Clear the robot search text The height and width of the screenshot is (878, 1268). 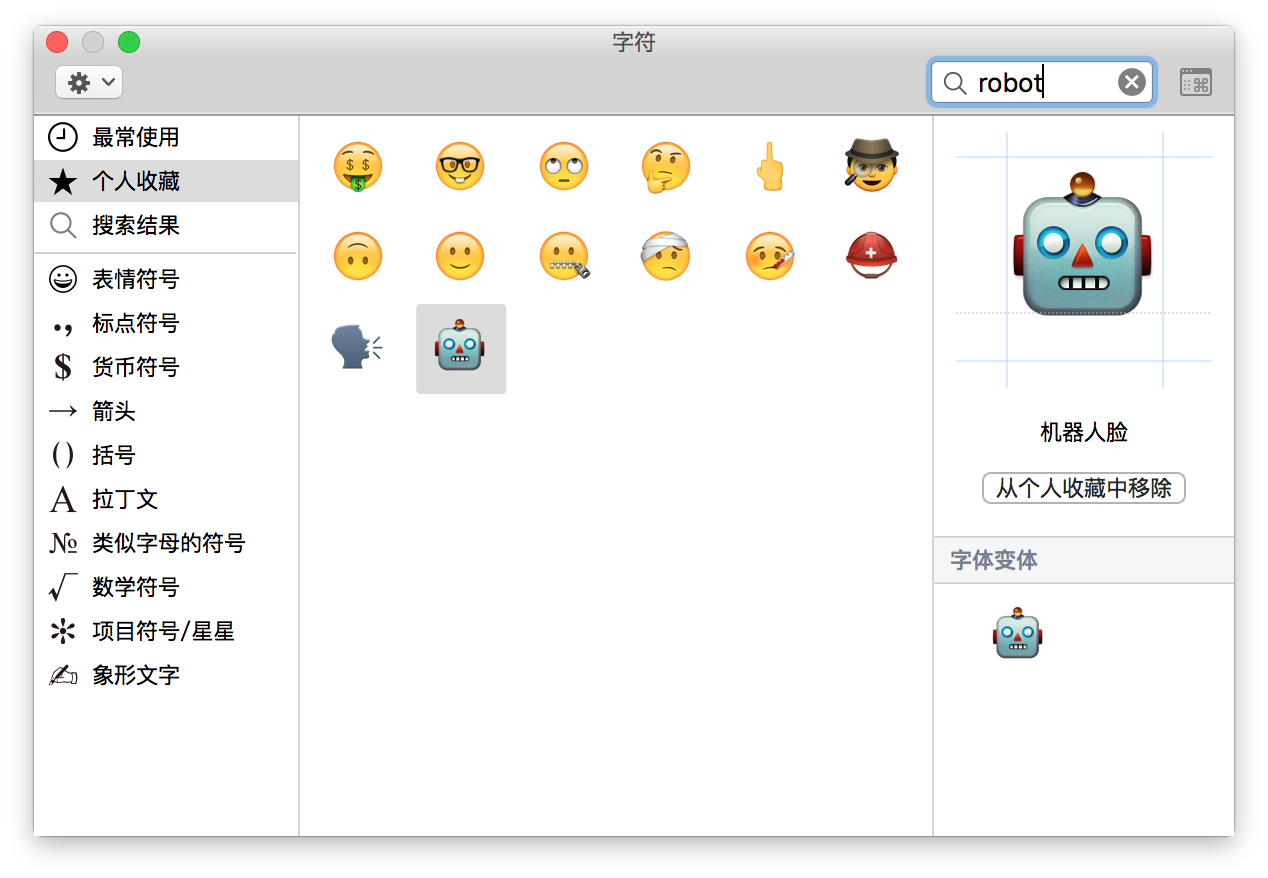(x=1131, y=82)
